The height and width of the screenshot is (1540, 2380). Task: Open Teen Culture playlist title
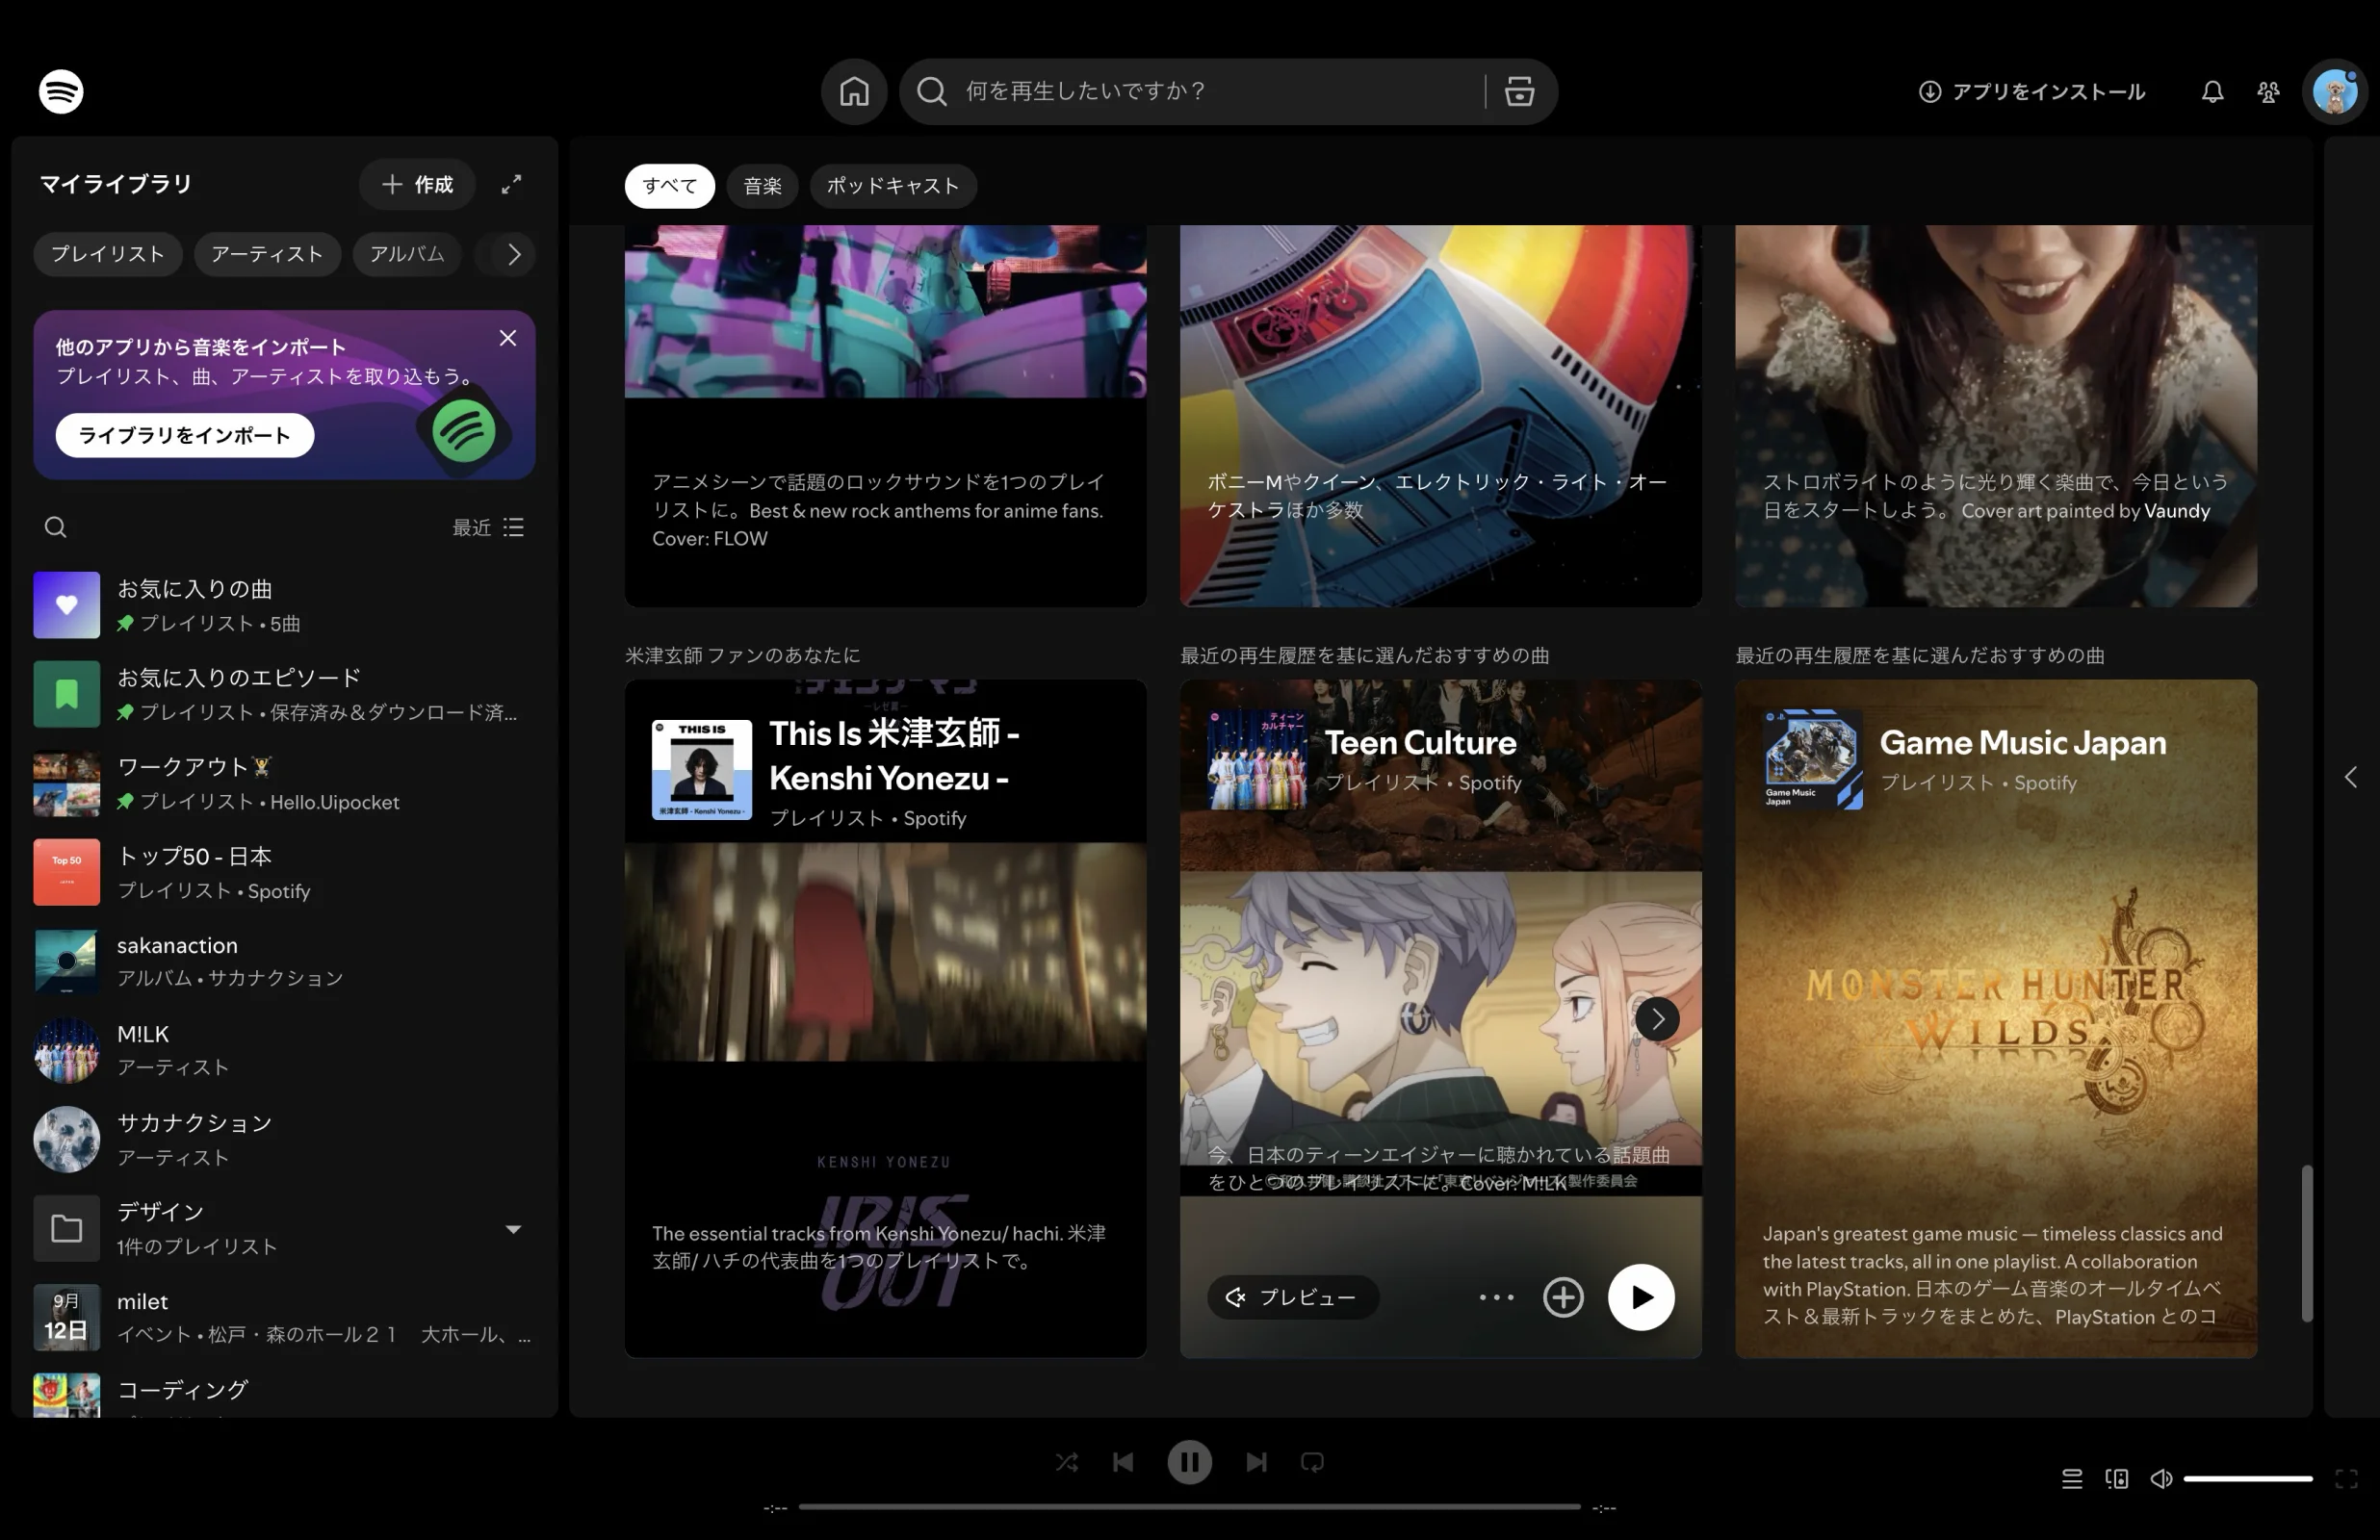tap(1420, 742)
